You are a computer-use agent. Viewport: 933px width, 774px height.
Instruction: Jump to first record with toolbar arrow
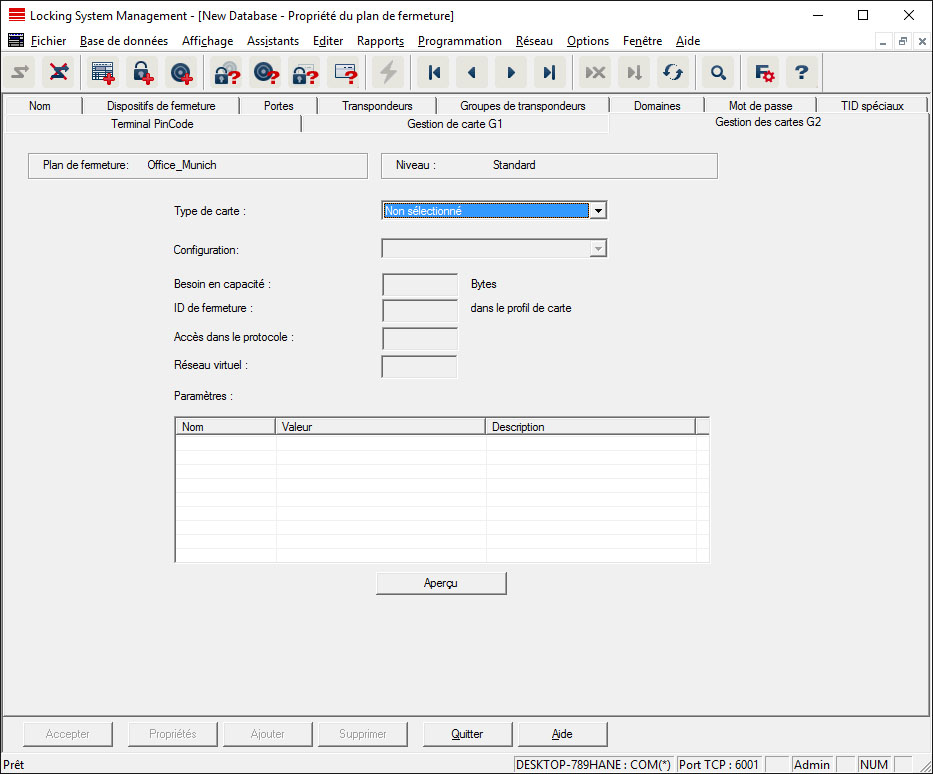pyautogui.click(x=434, y=72)
